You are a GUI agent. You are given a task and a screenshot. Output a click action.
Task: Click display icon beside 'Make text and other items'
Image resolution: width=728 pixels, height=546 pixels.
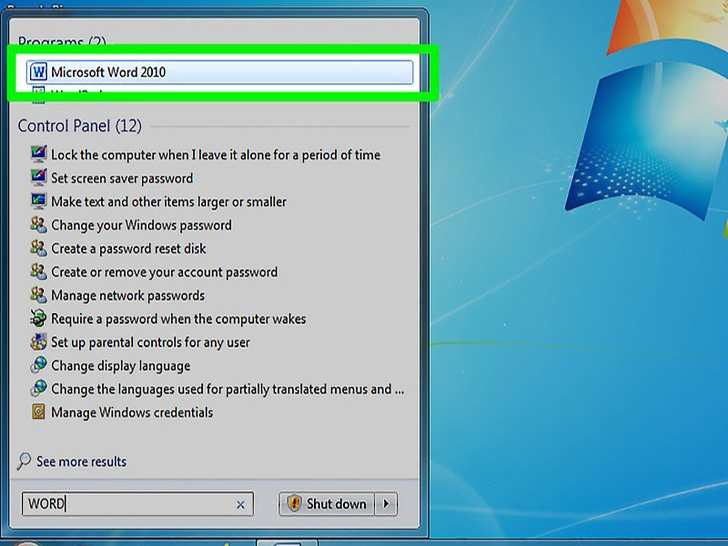(x=39, y=201)
